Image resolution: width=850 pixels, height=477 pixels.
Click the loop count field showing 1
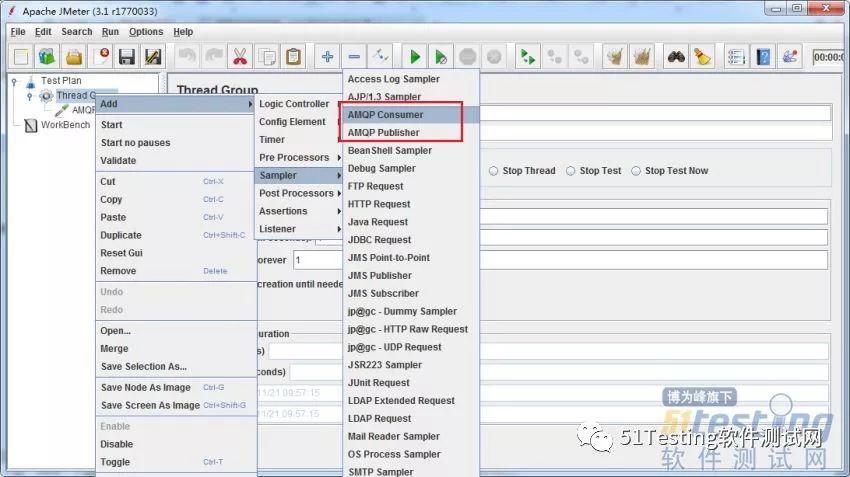[318, 260]
